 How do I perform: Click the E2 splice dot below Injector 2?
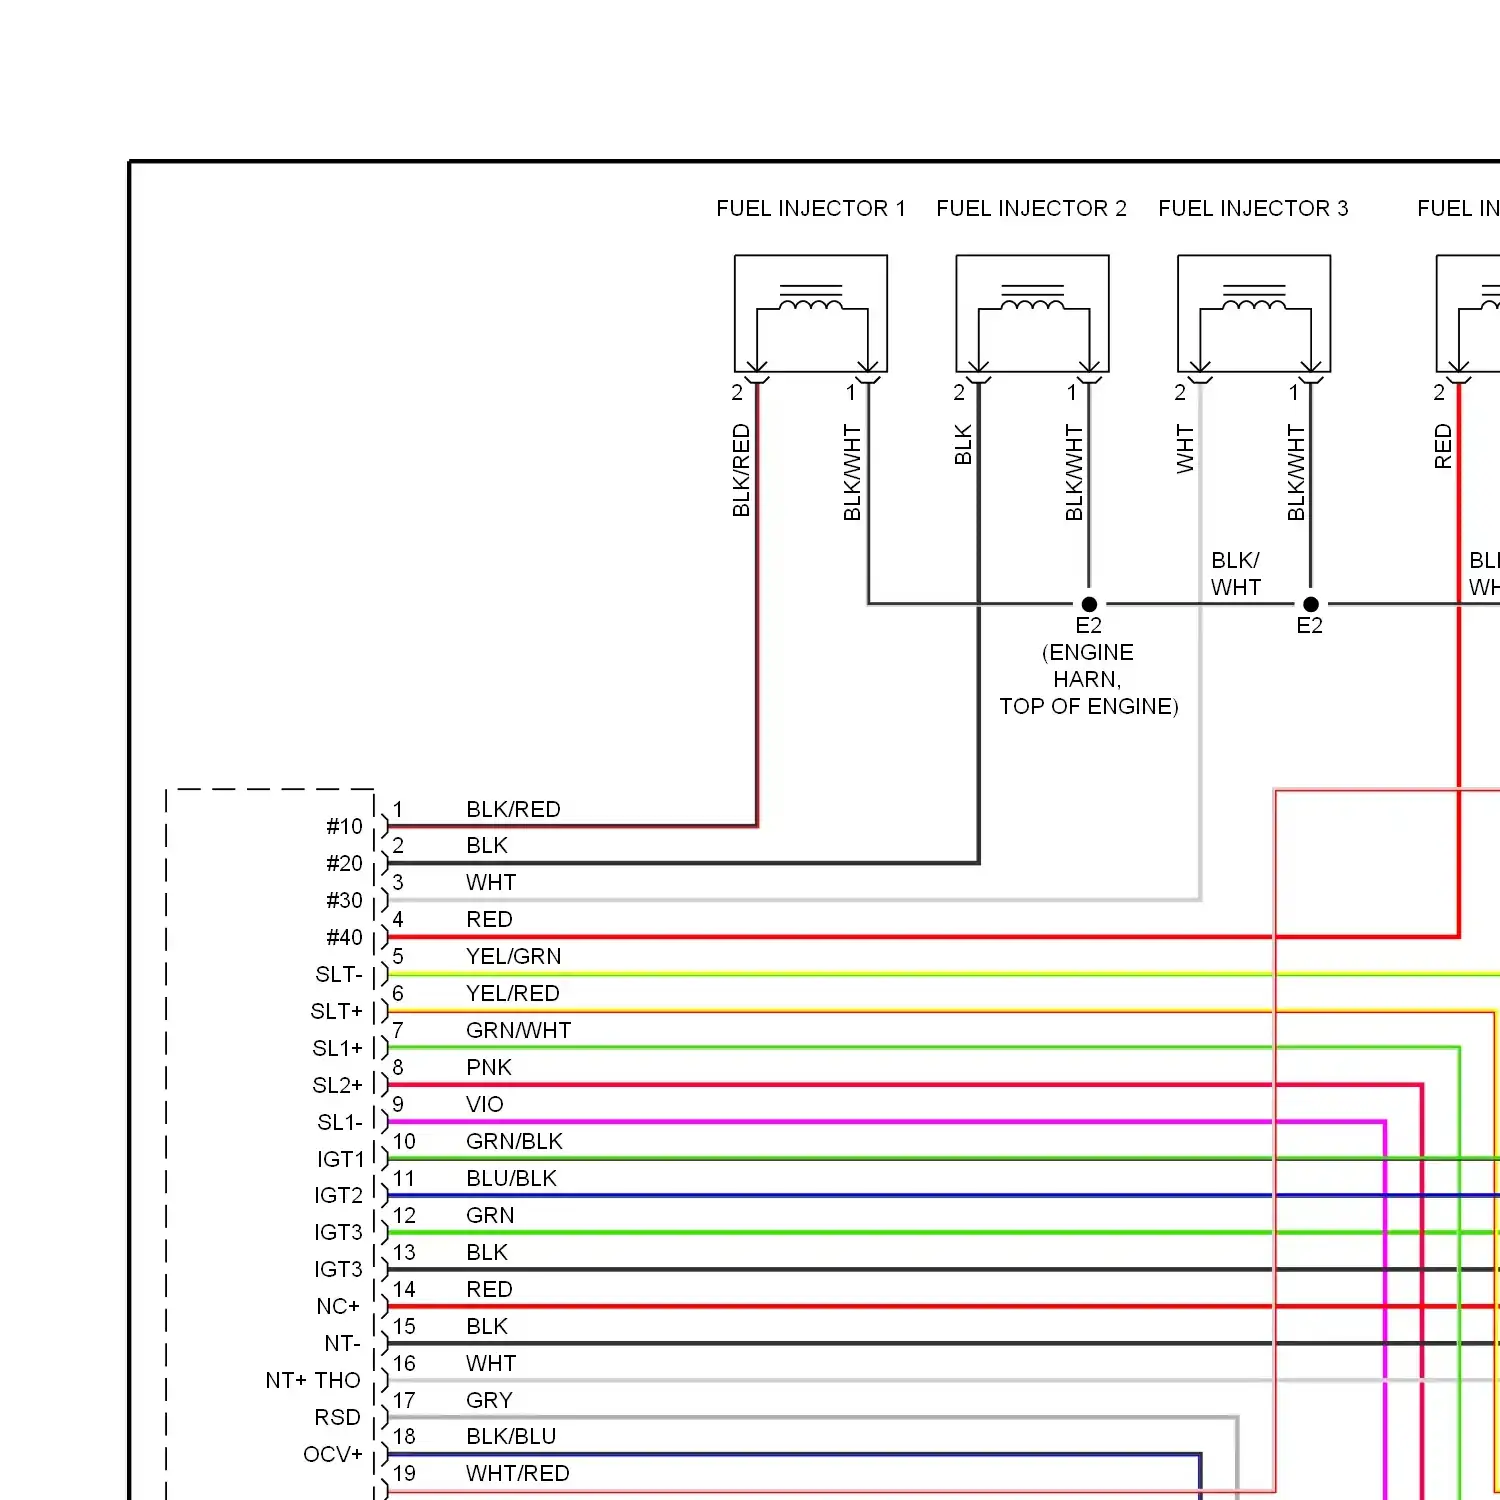(1089, 604)
